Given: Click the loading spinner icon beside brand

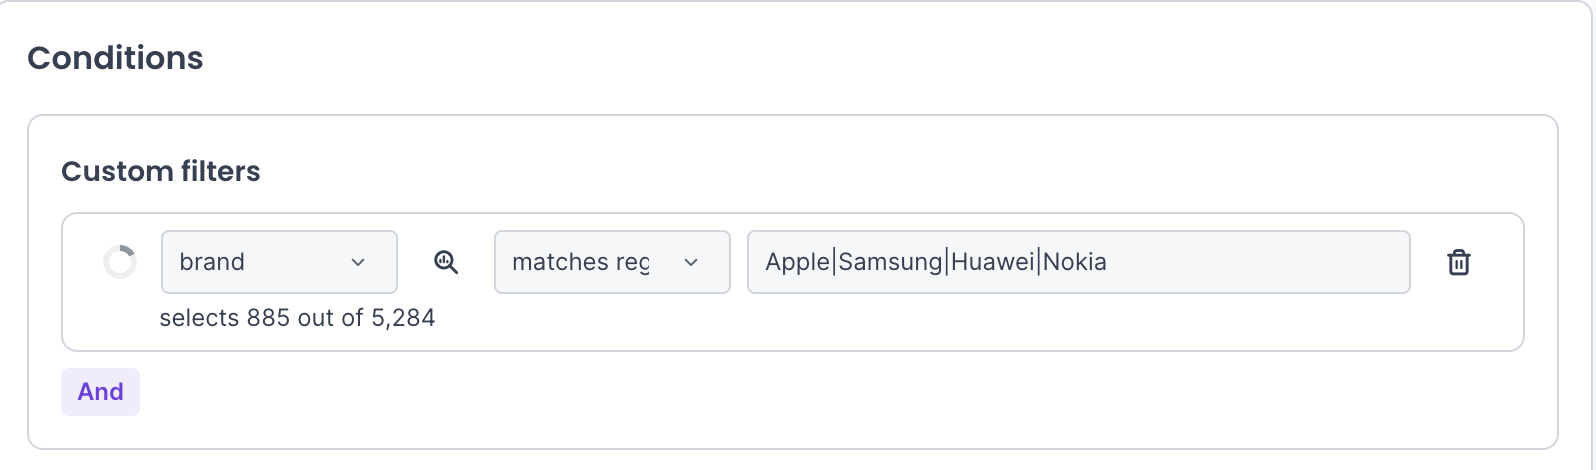Looking at the screenshot, I should (x=120, y=263).
